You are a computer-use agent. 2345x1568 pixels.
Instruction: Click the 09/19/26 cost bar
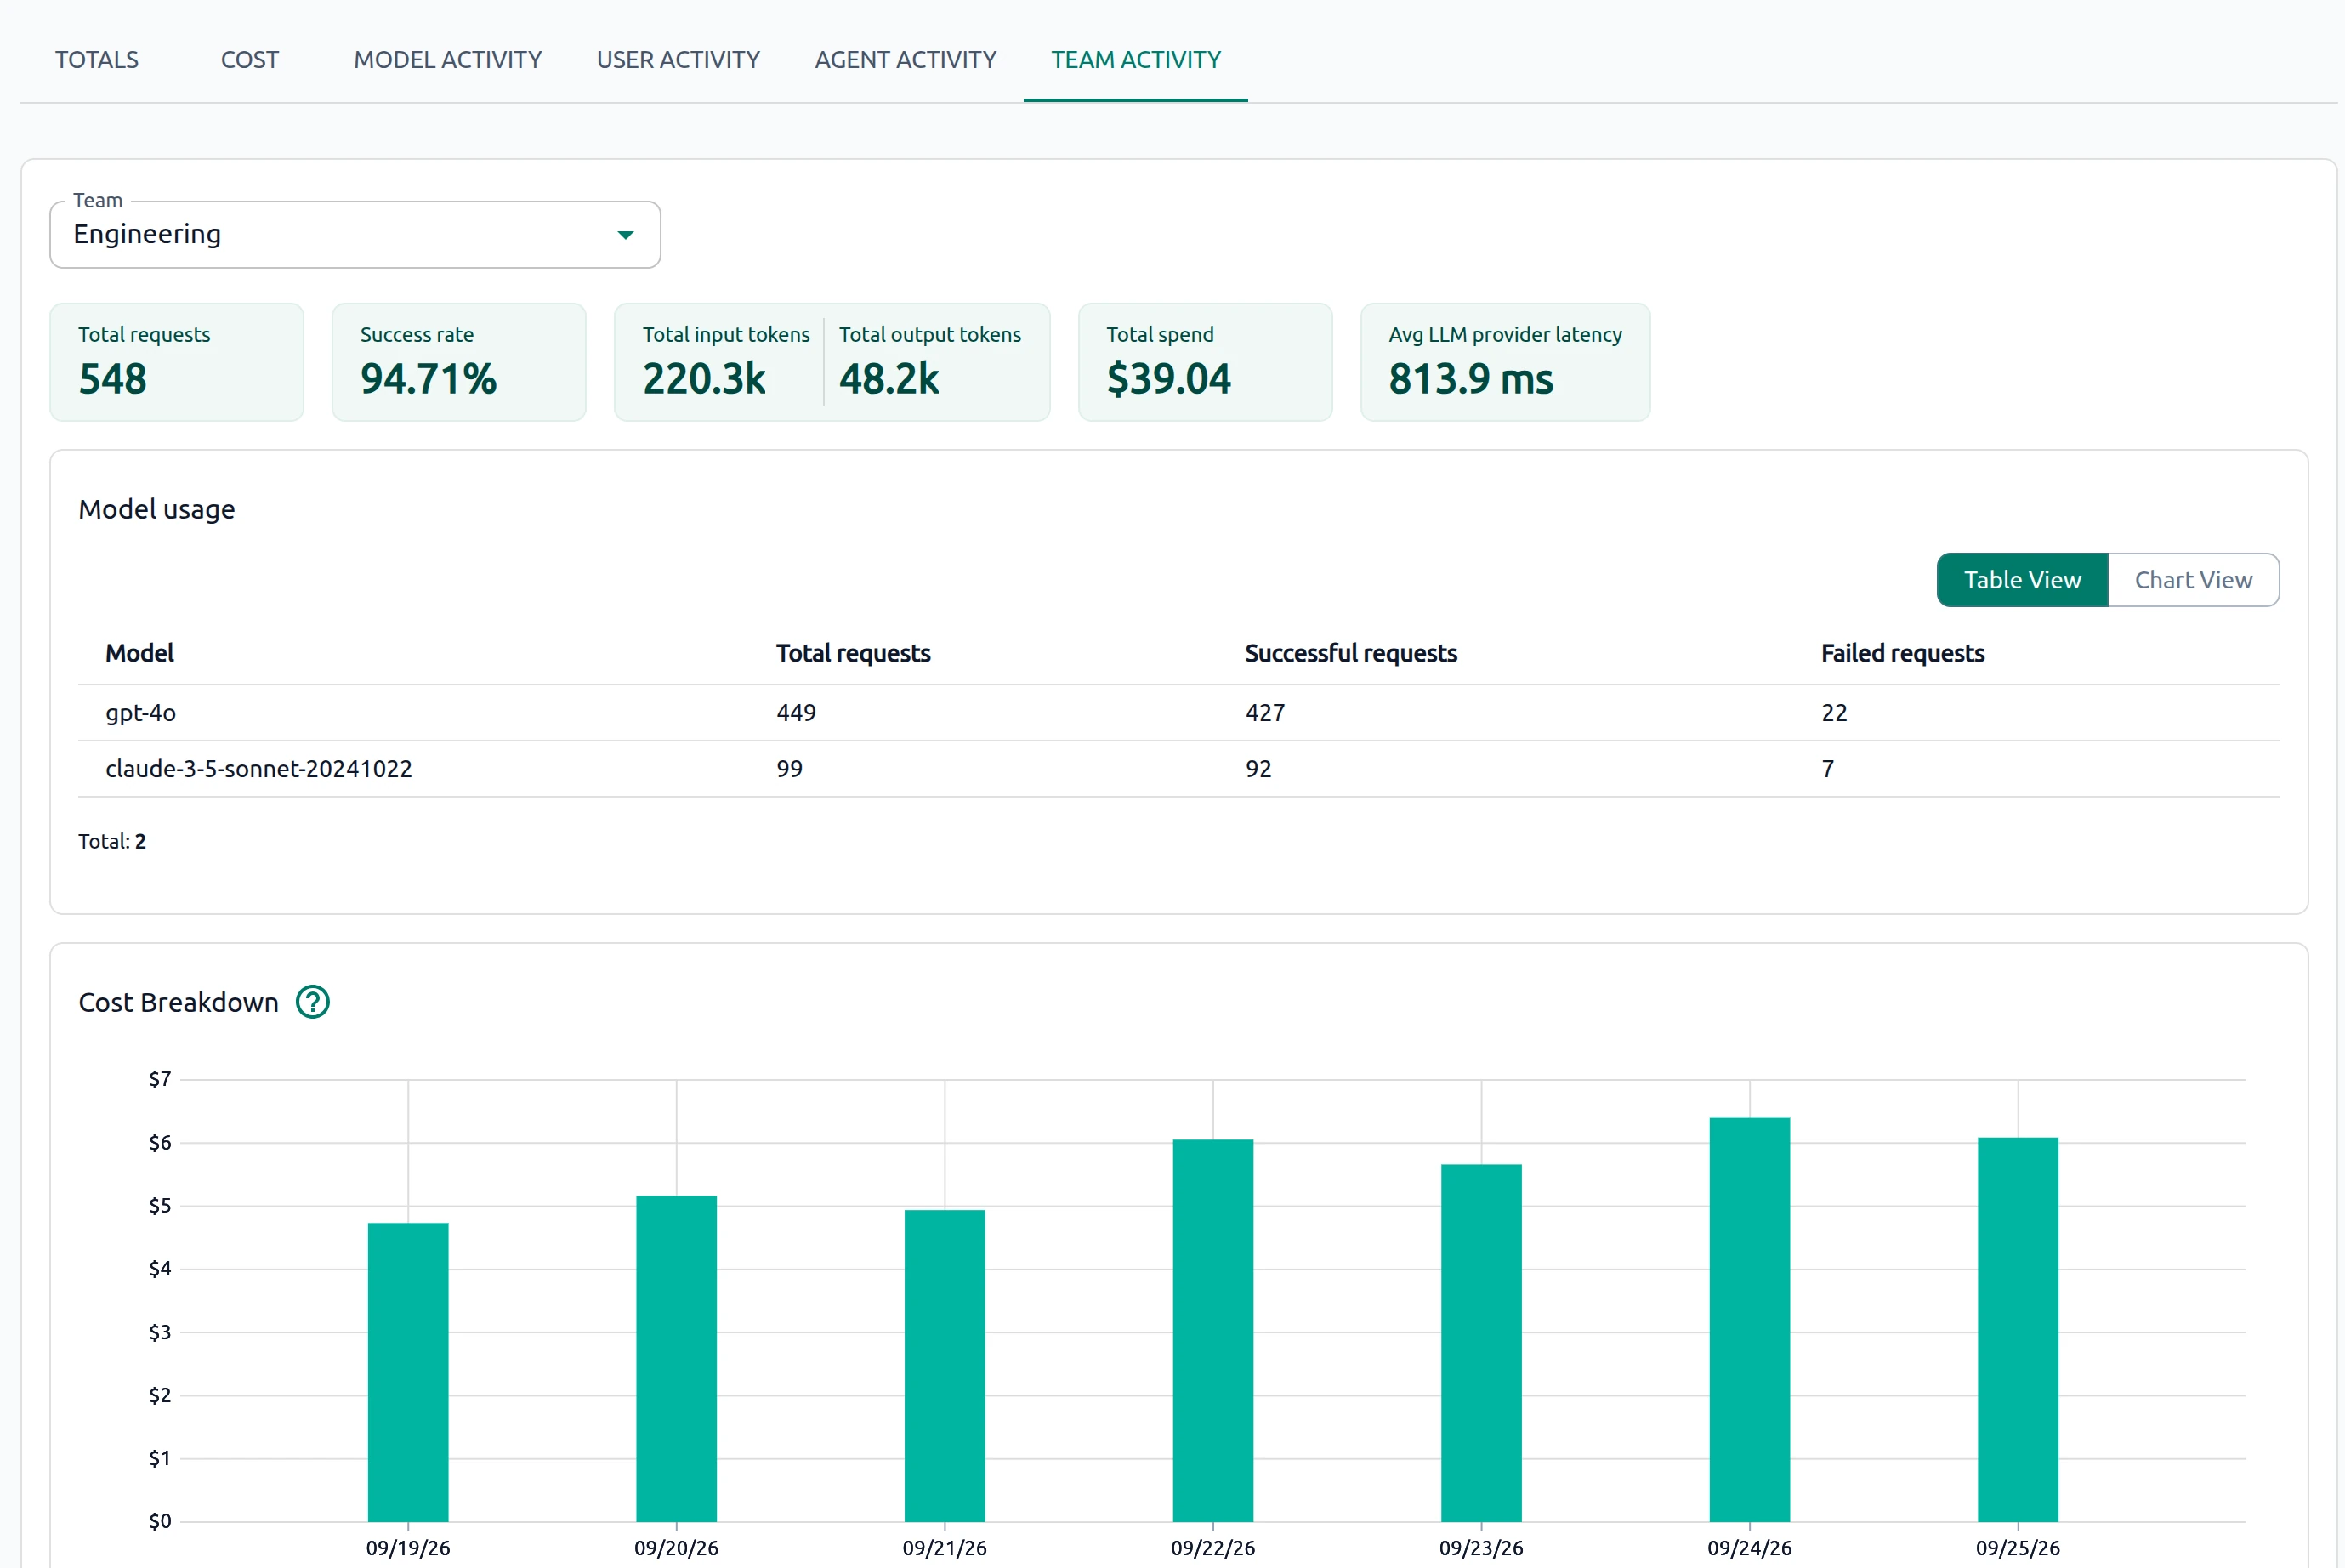[408, 1372]
